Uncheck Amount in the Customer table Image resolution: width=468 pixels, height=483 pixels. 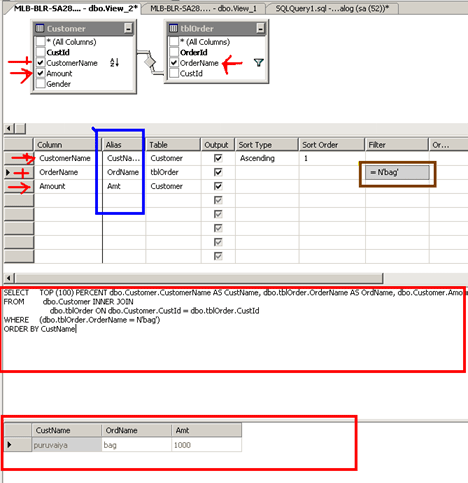41,73
